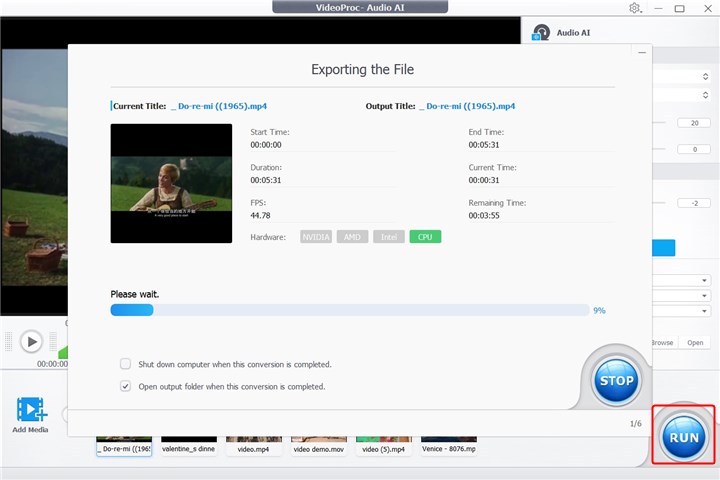
Task: Open the first stepper dropdown in the right panel
Action: pyautogui.click(x=705, y=76)
